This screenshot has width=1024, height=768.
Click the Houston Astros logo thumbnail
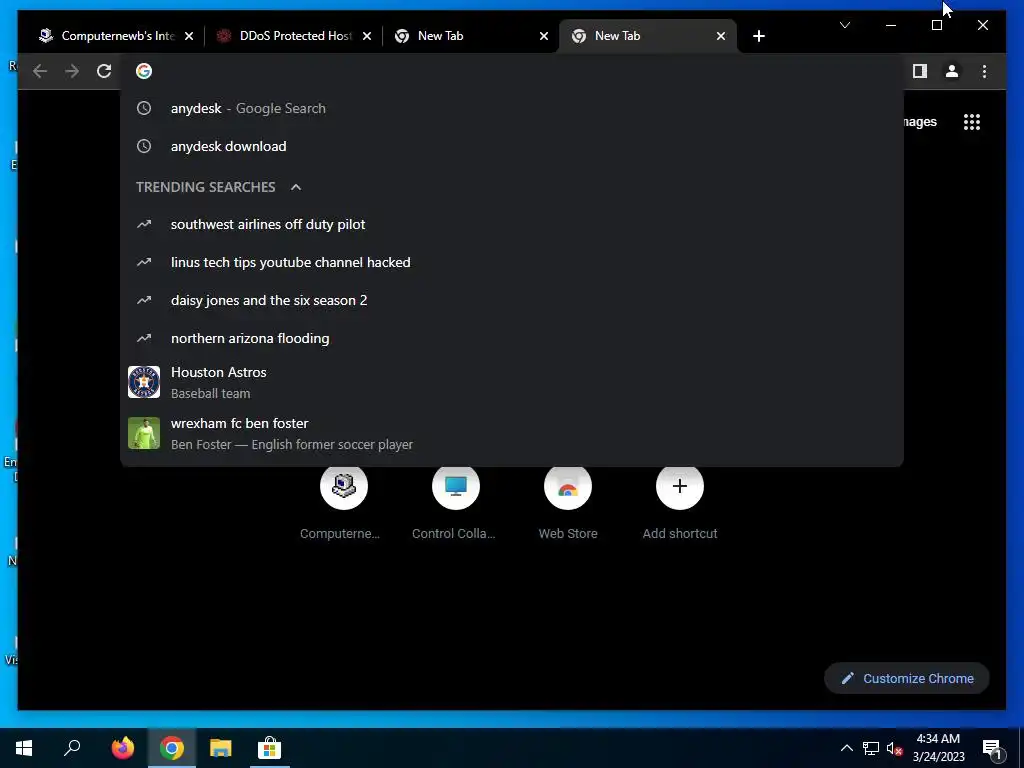[x=144, y=382]
